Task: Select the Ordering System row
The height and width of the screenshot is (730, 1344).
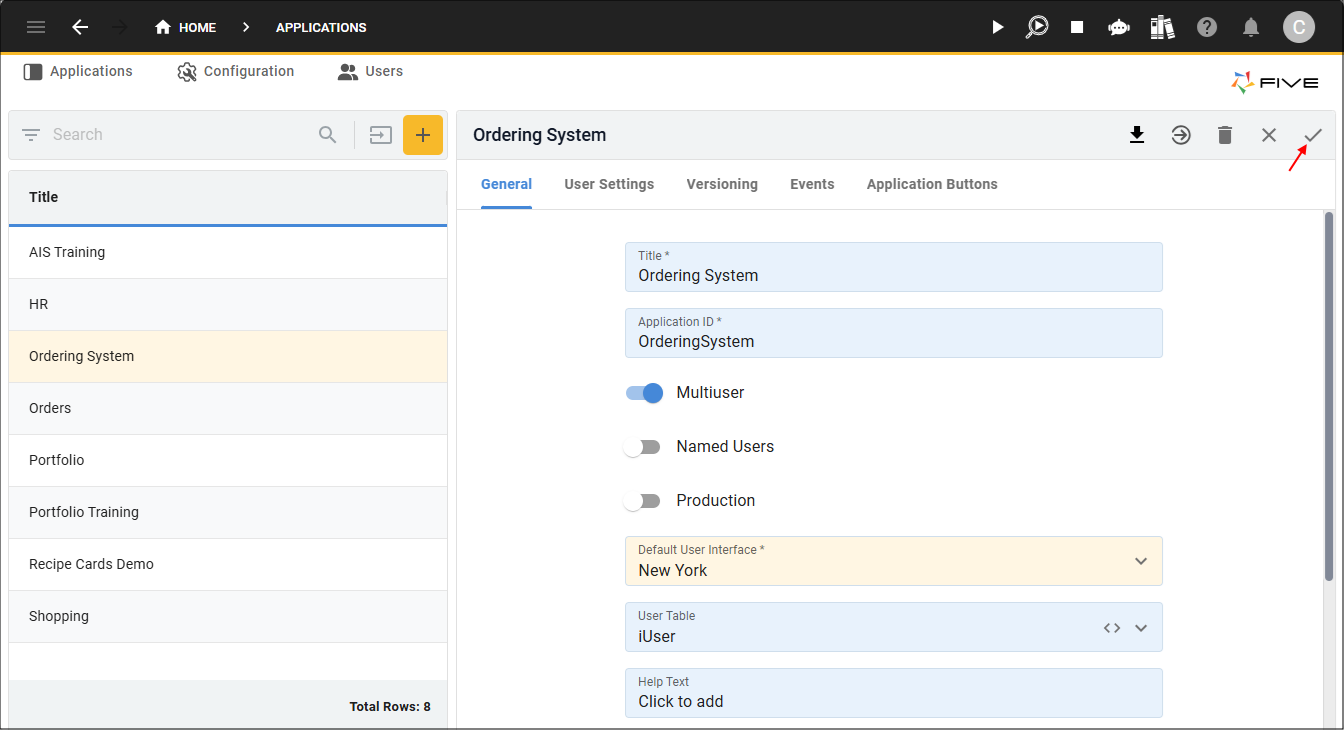Action: 228,357
